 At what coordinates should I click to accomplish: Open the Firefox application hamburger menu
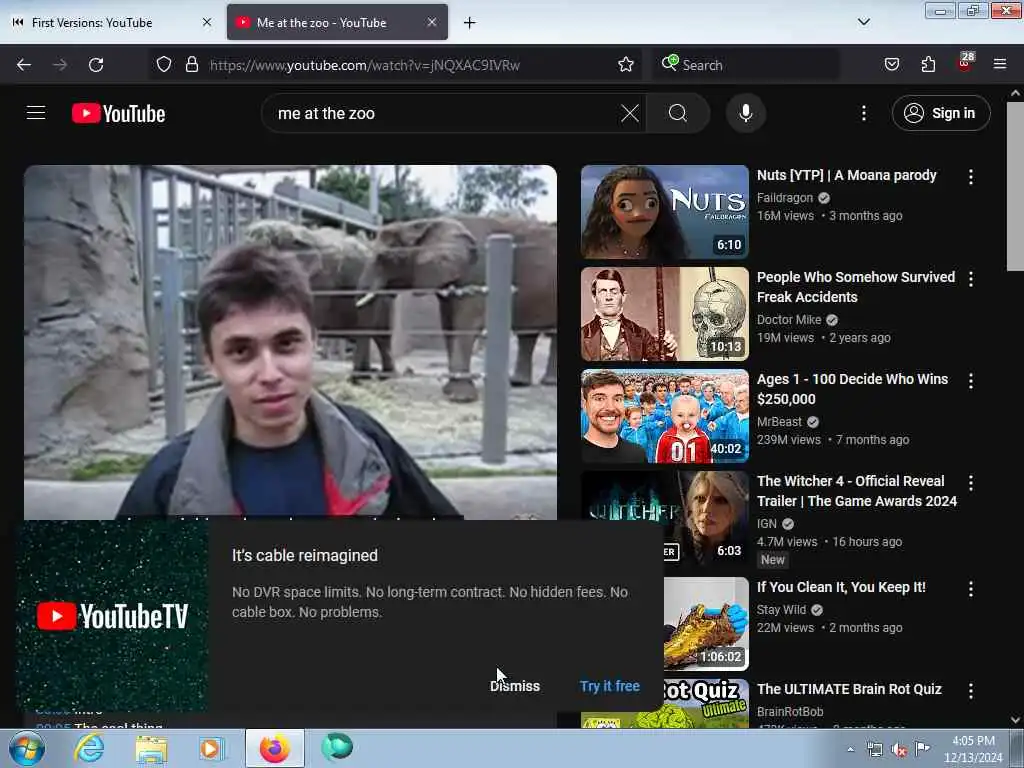(x=999, y=64)
